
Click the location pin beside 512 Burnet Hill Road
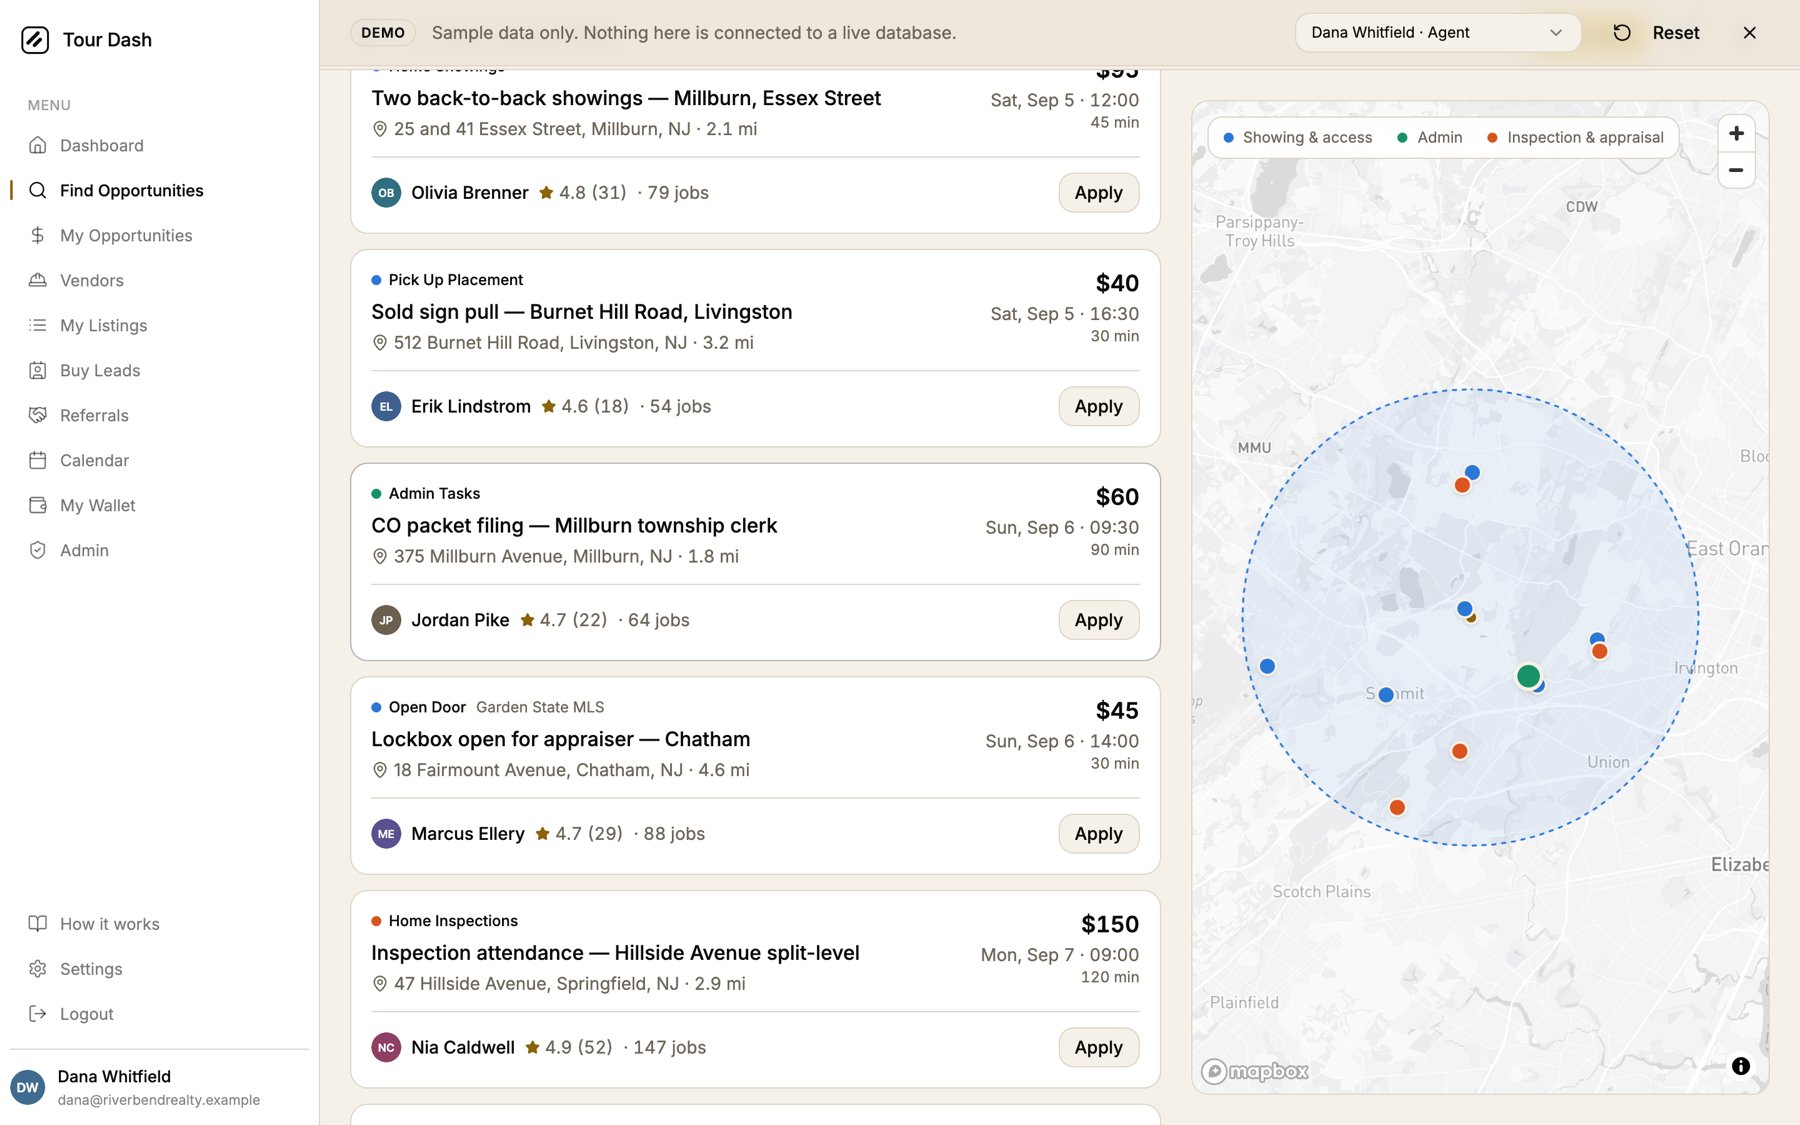(380, 343)
